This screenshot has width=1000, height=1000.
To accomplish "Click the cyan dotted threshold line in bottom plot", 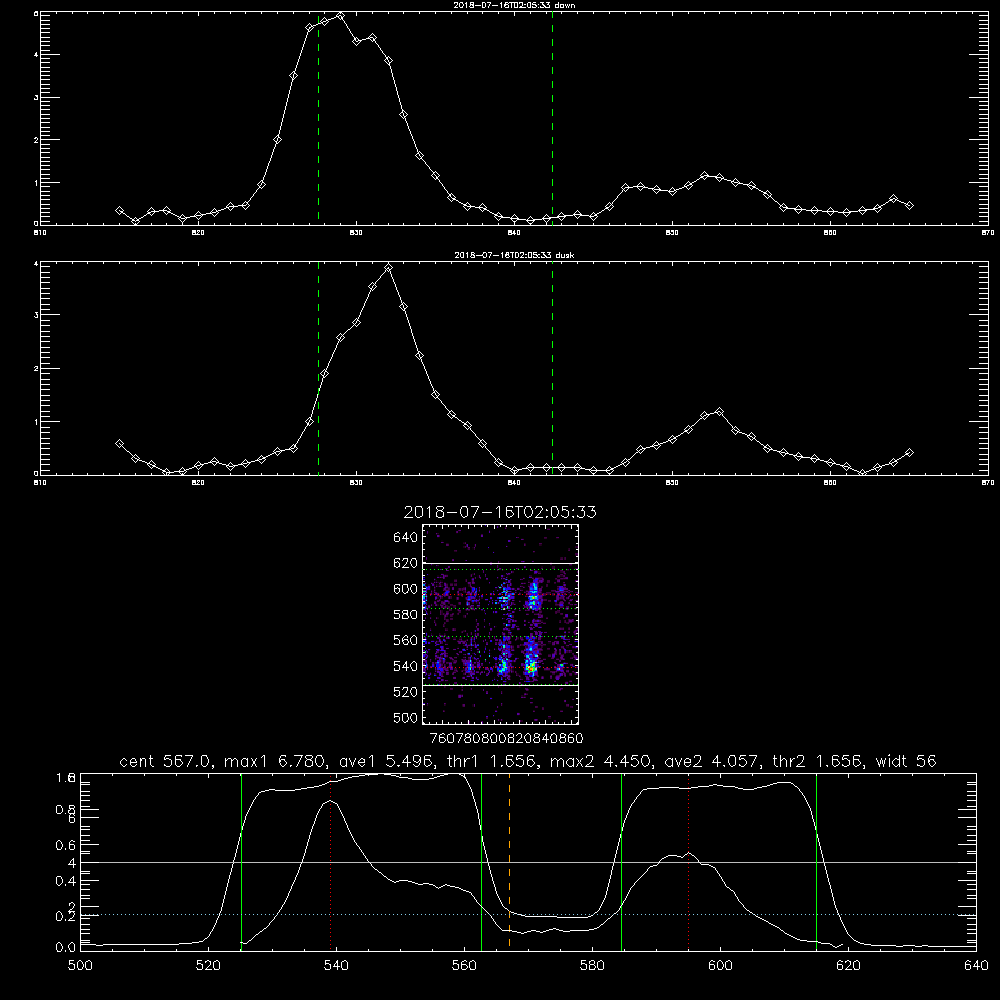I will [x=528, y=915].
